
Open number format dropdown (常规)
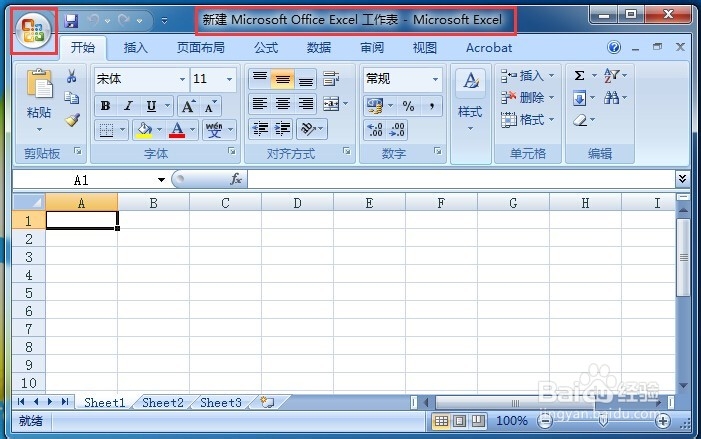435,80
